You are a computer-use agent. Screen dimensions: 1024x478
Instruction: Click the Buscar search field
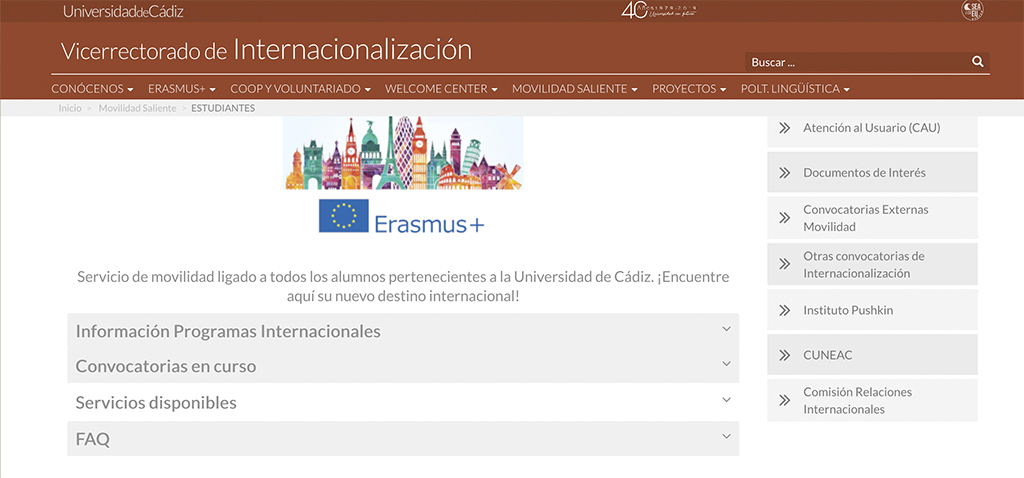(x=855, y=62)
